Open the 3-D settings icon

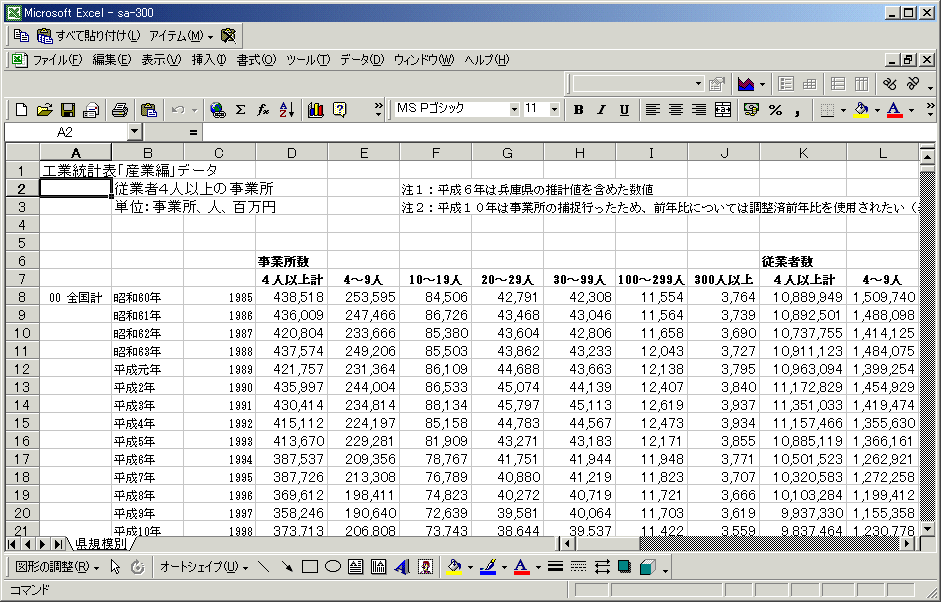pos(648,567)
